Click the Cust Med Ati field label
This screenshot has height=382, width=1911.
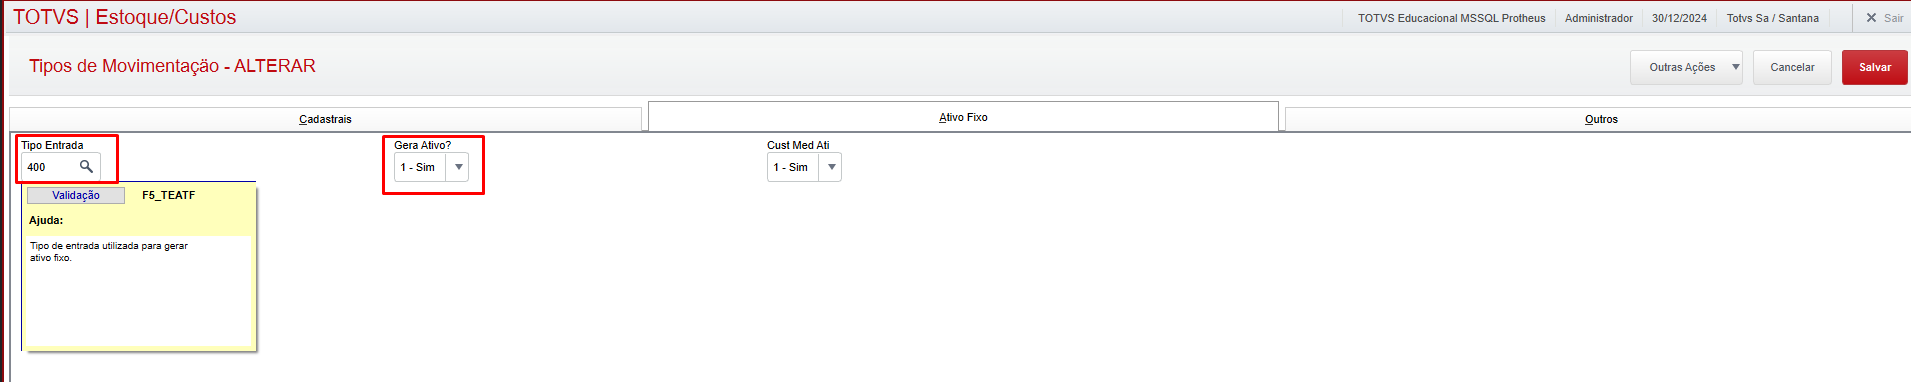tap(798, 145)
